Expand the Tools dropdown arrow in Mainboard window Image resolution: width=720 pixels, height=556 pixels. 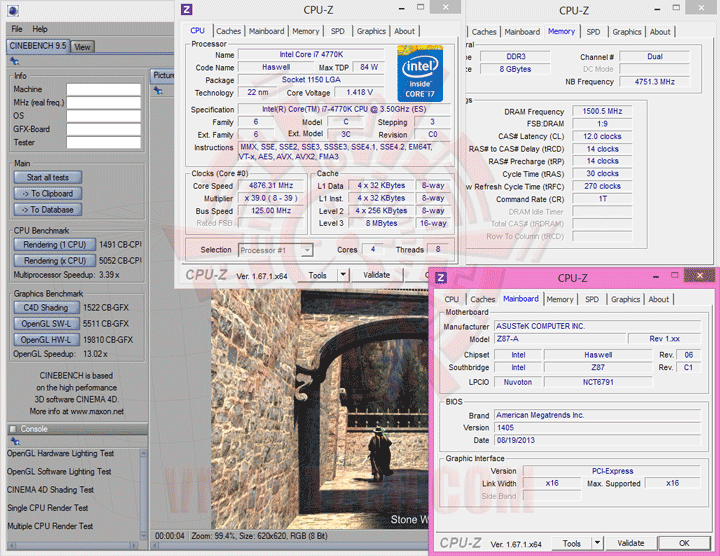pyautogui.click(x=596, y=543)
